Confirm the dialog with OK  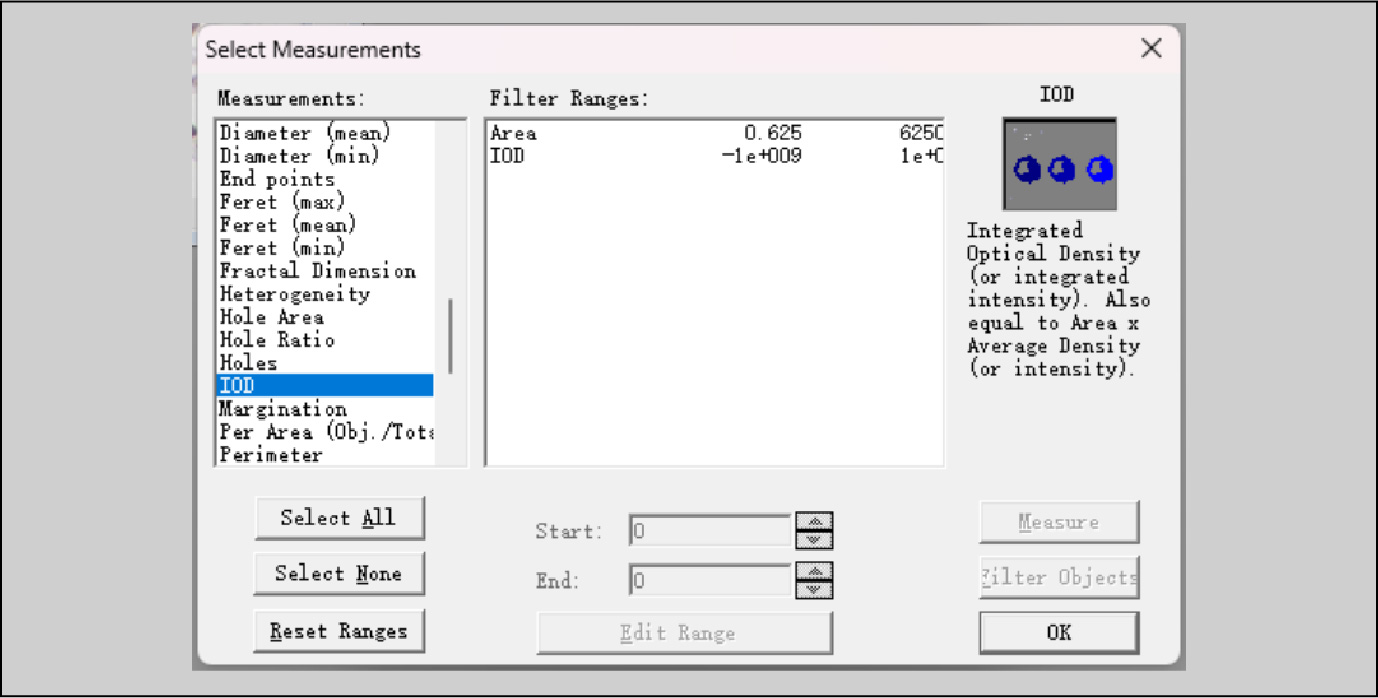[x=1058, y=632]
